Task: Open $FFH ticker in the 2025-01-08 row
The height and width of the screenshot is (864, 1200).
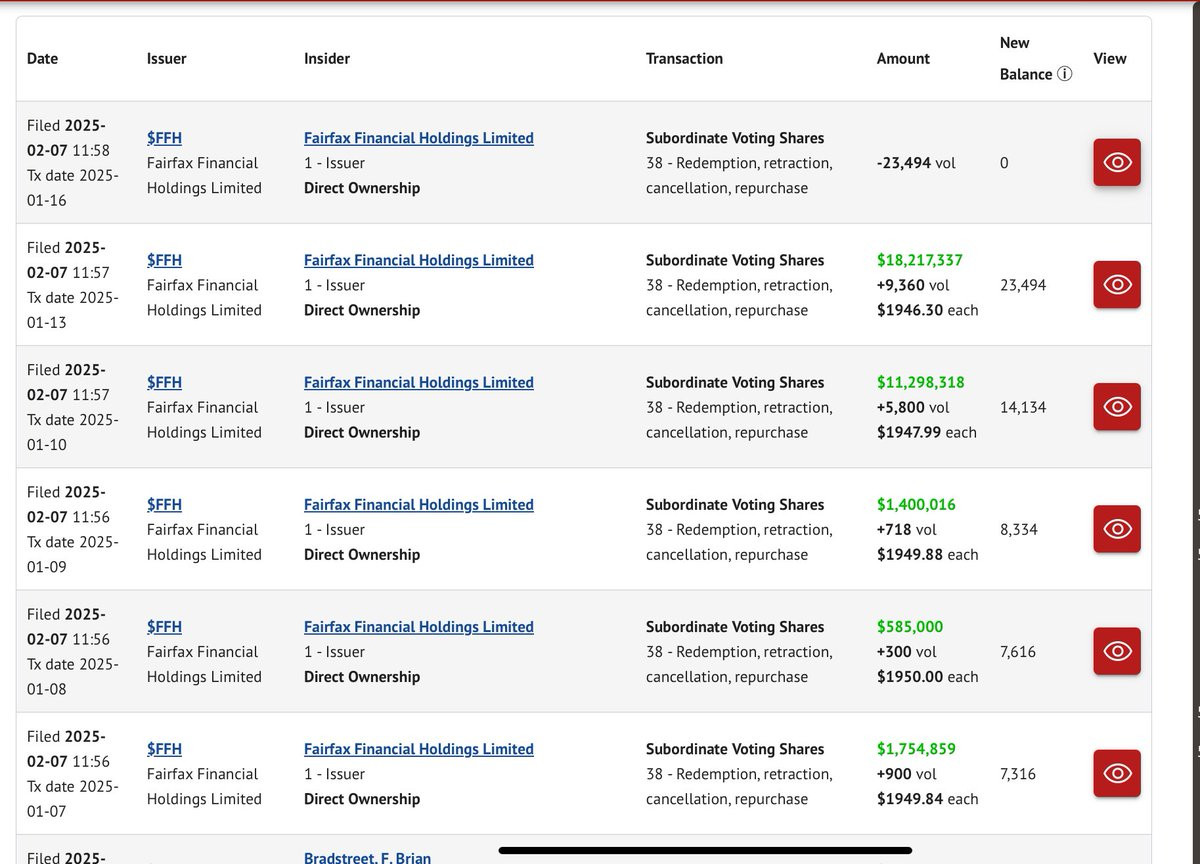Action: (164, 626)
